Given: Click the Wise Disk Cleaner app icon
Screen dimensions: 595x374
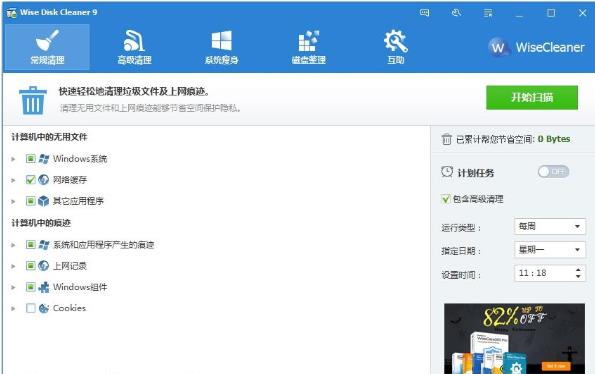Looking at the screenshot, I should pyautogui.click(x=11, y=13).
